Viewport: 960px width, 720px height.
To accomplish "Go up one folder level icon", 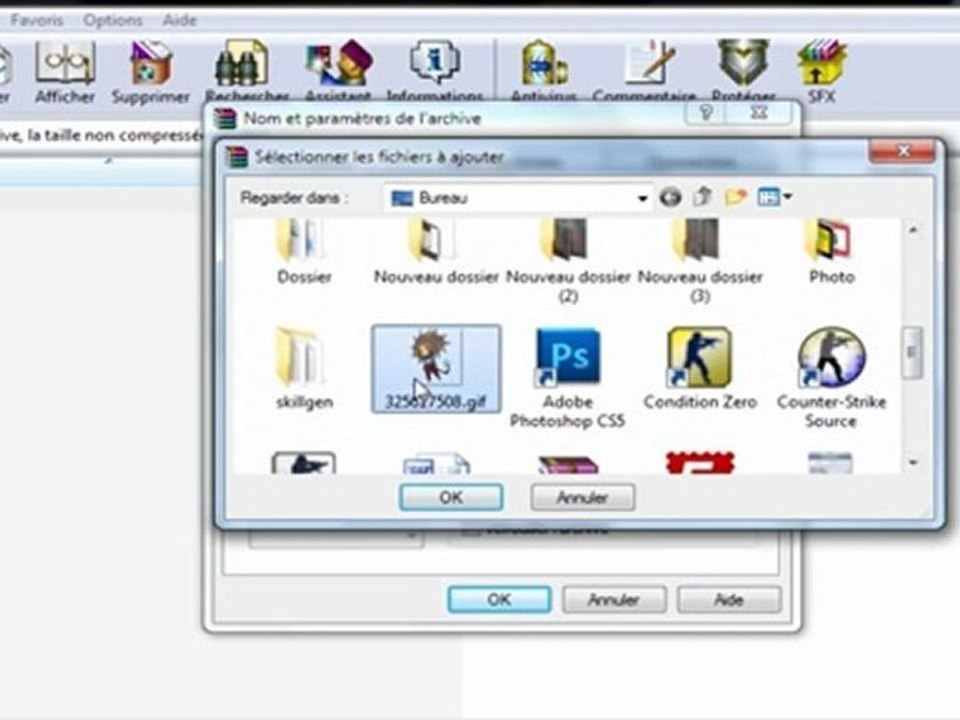I will [703, 197].
